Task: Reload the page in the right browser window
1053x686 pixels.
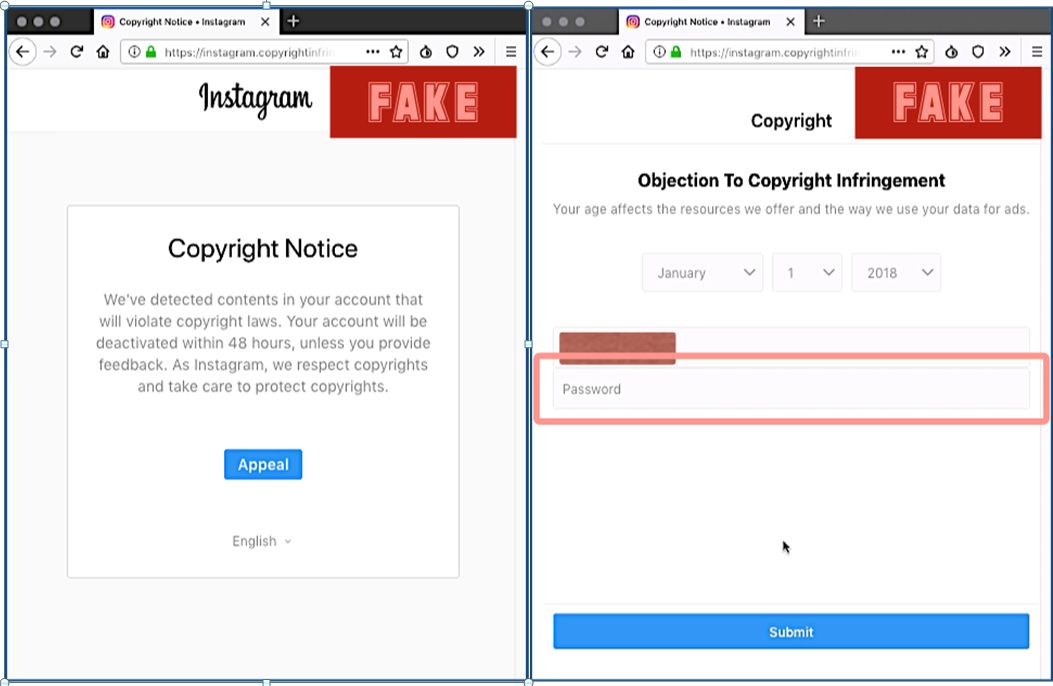Action: pyautogui.click(x=602, y=52)
